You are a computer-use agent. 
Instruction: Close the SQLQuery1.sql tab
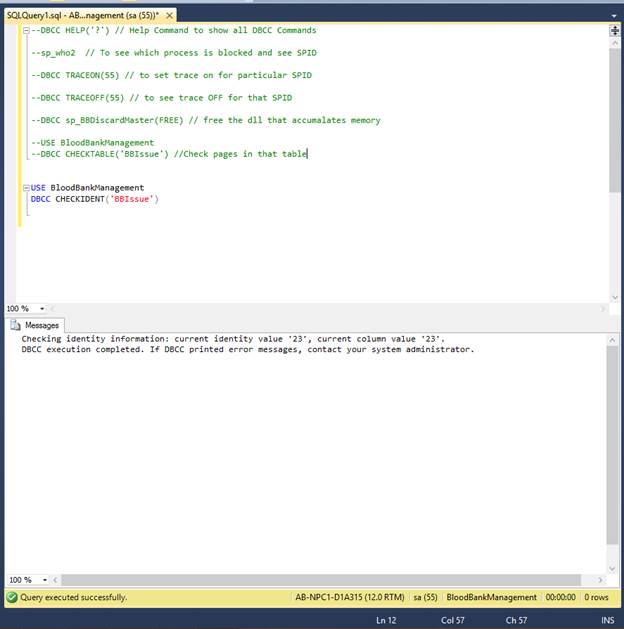click(x=170, y=15)
